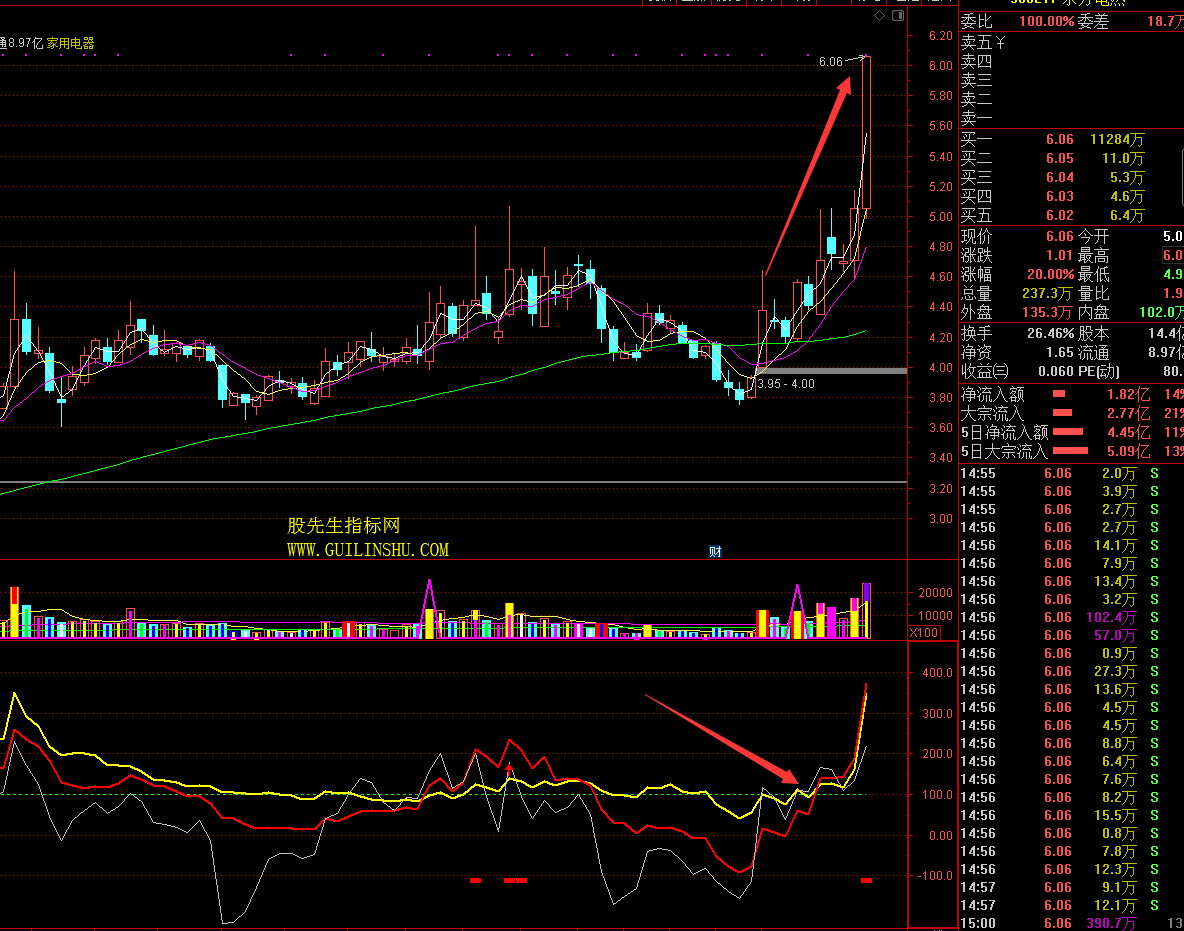The width and height of the screenshot is (1184, 931).
Task: Select the 外盘 135.3万 value
Action: pyautogui.click(x=1047, y=312)
